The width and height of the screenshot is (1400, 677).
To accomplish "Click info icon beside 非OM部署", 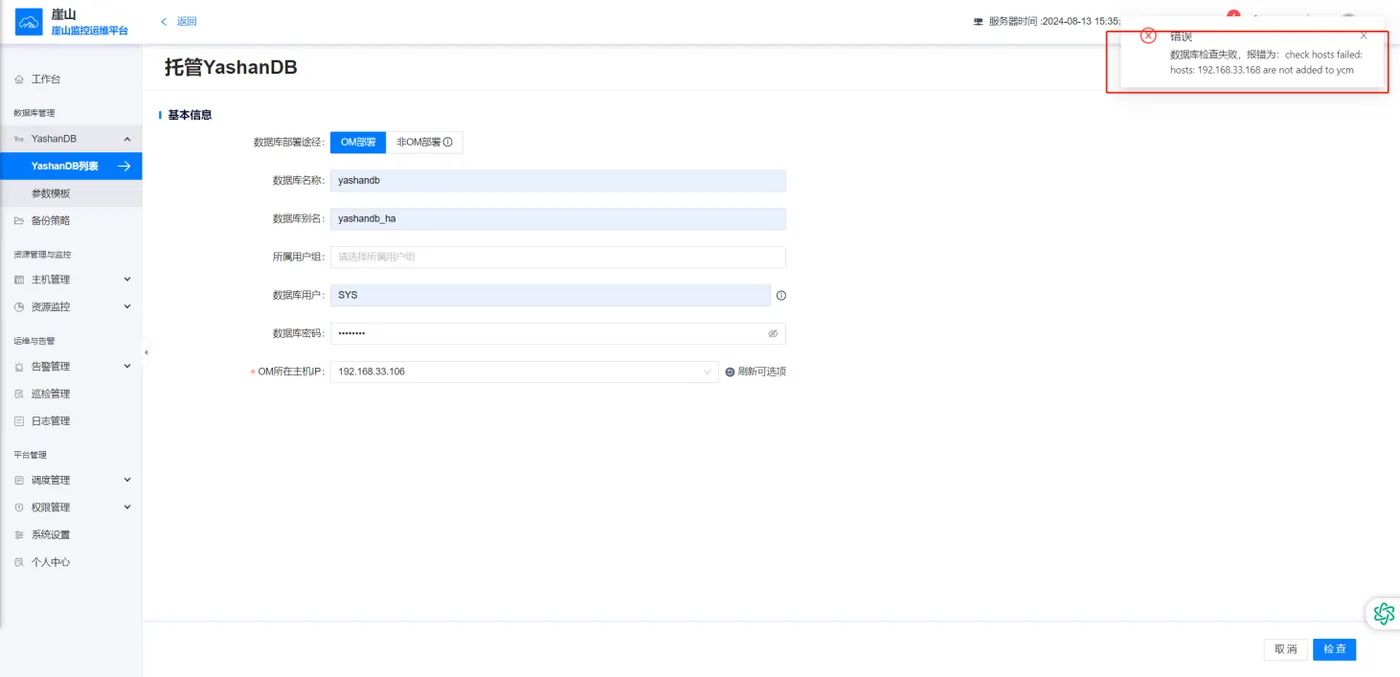I will [448, 142].
